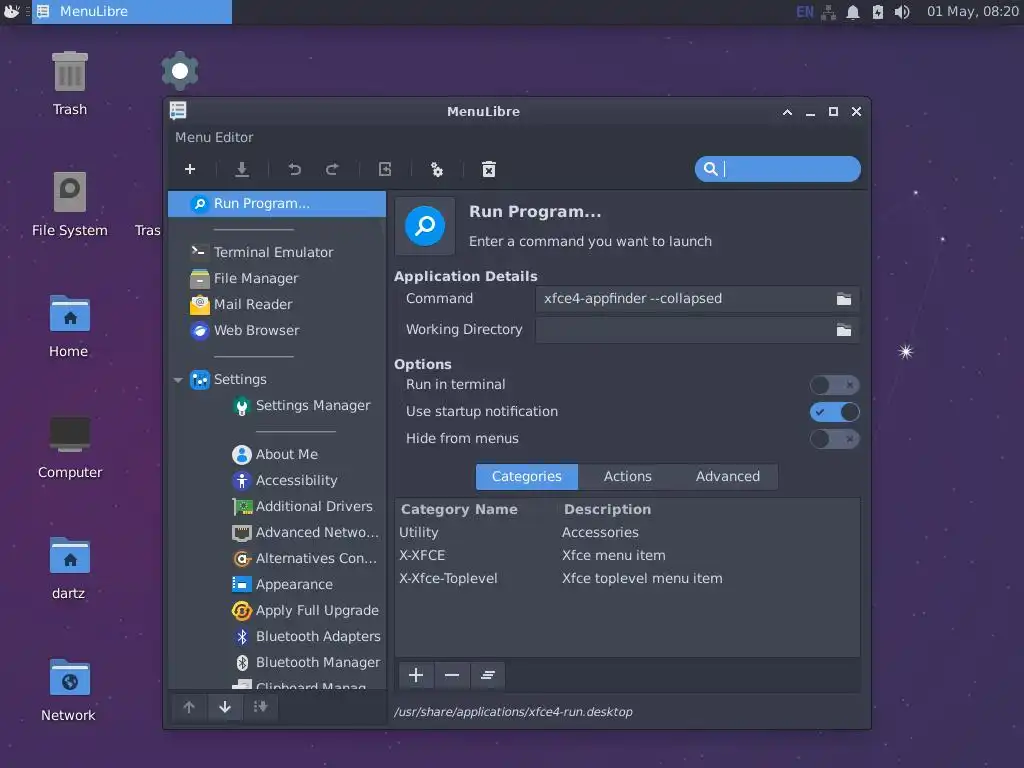
Task: Remove selected category with minus button
Action: click(x=452, y=675)
